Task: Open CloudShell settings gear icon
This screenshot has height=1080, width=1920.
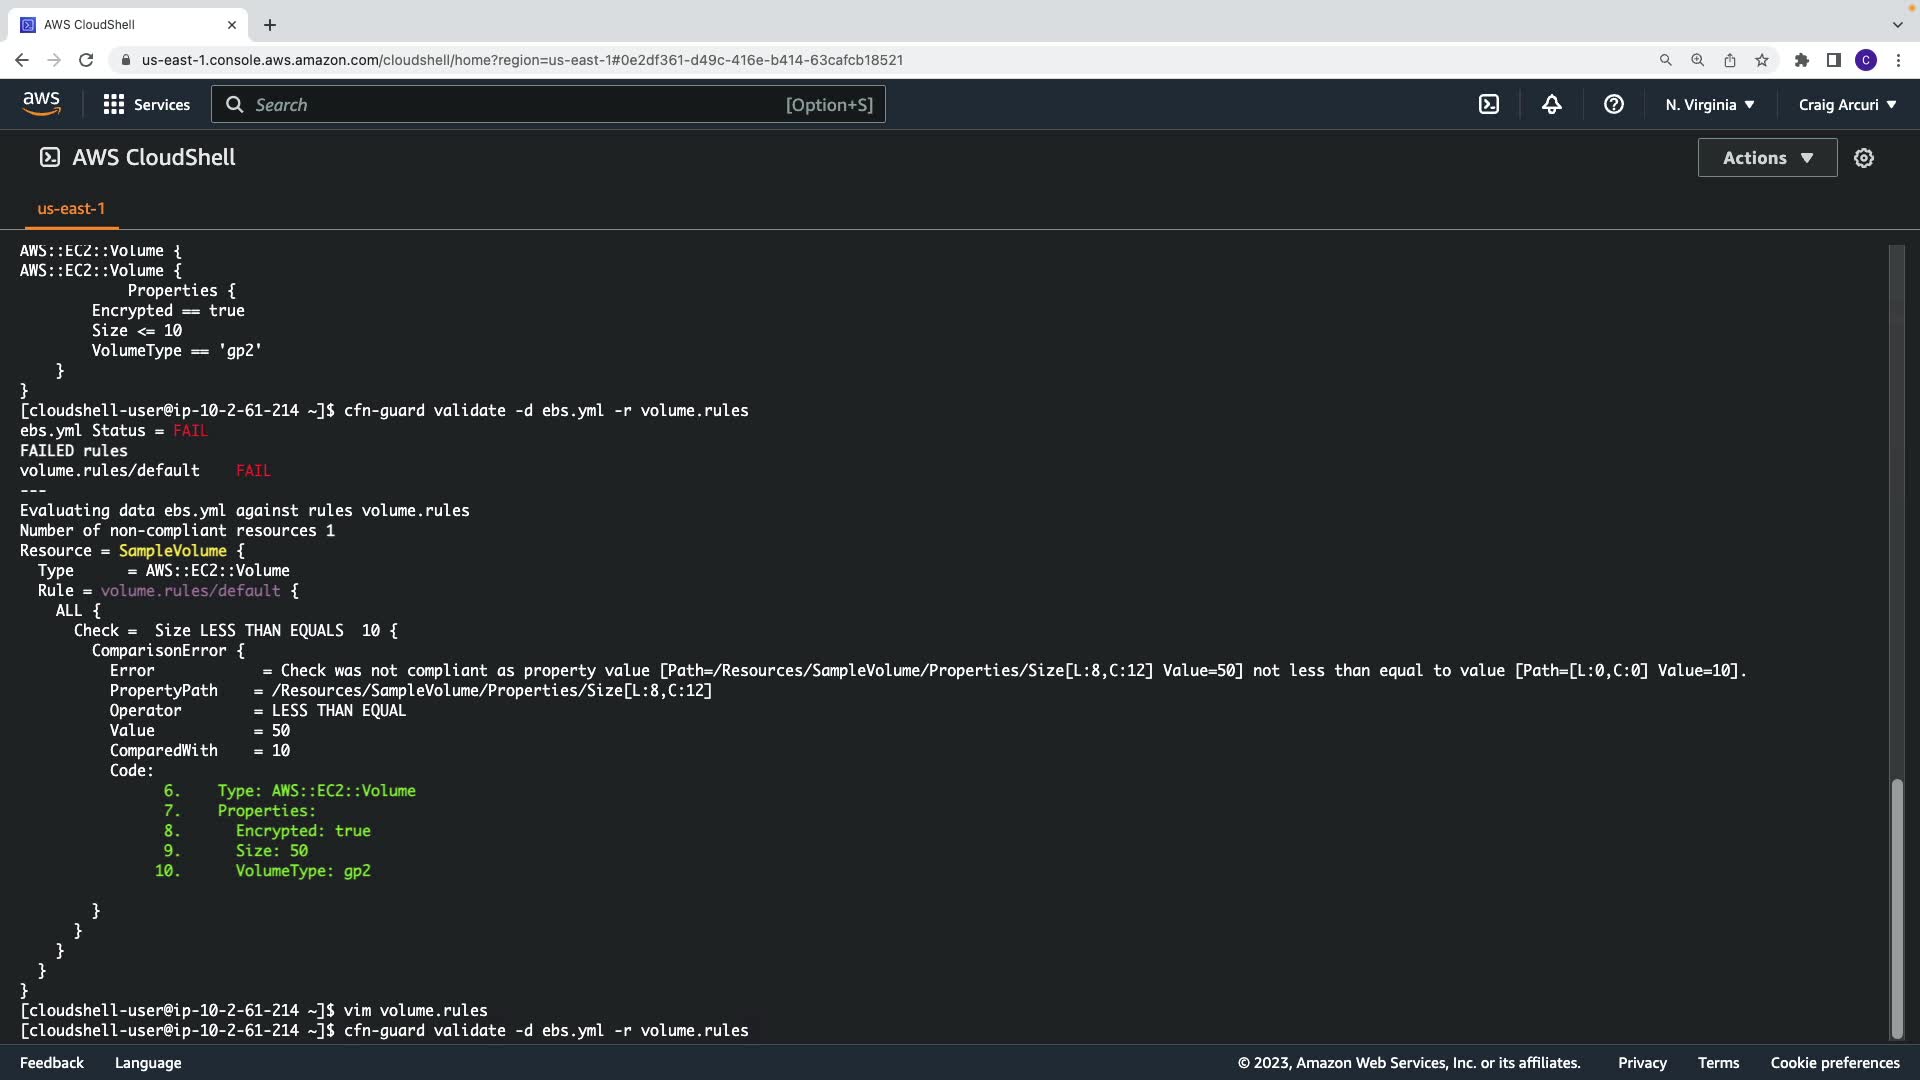Action: click(x=1864, y=158)
